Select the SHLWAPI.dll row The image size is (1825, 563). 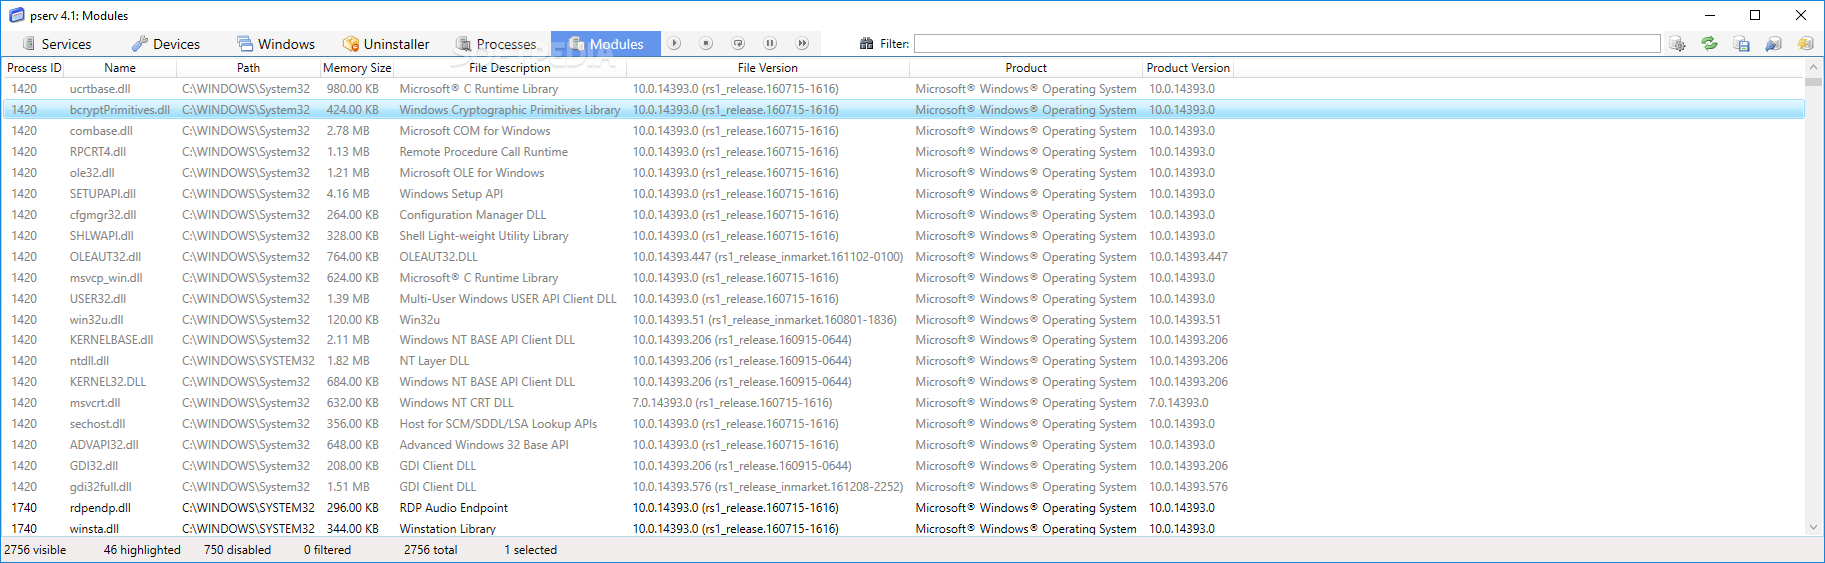point(904,236)
